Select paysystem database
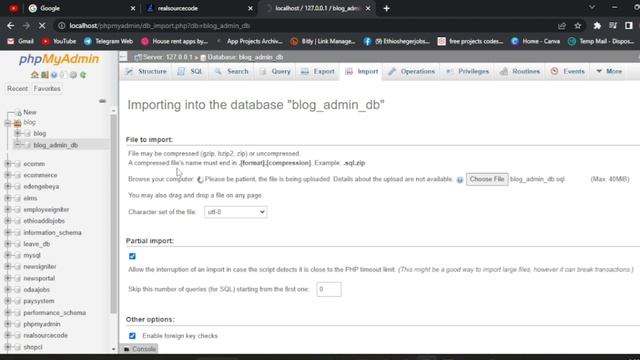This screenshot has width=640, height=360. pyautogui.click(x=39, y=301)
